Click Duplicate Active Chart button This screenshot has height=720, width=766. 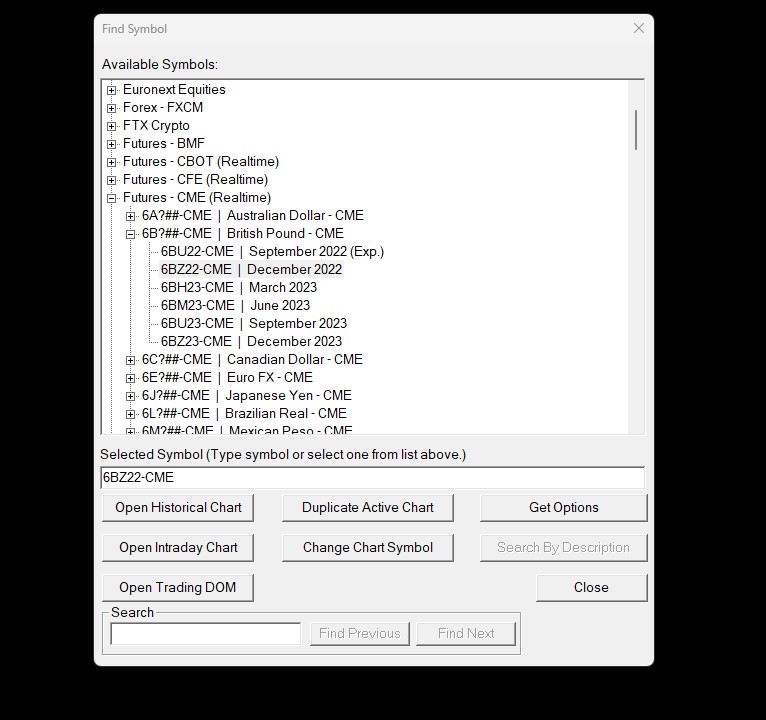coord(368,508)
